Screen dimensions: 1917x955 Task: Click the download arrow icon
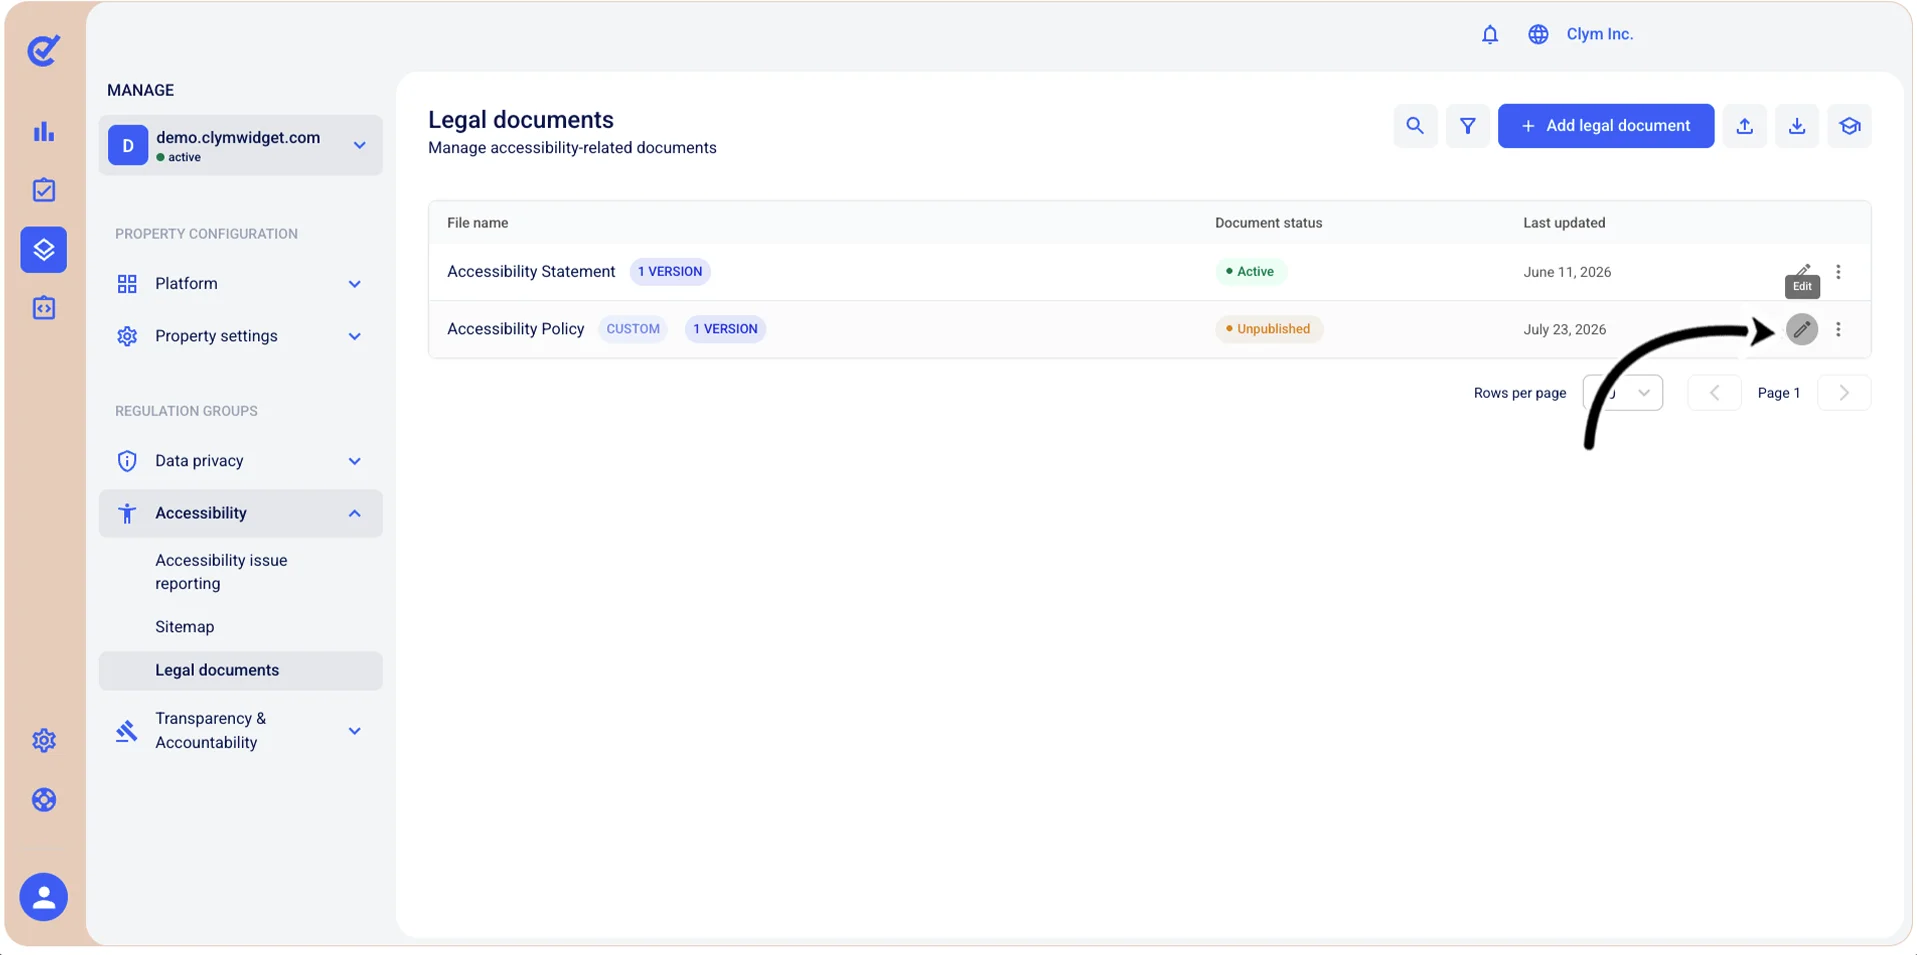pos(1797,126)
